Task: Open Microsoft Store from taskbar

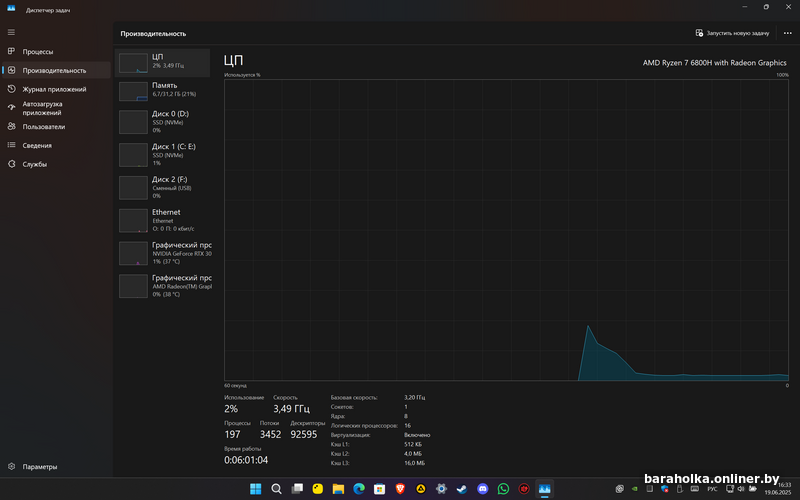Action: [x=379, y=489]
